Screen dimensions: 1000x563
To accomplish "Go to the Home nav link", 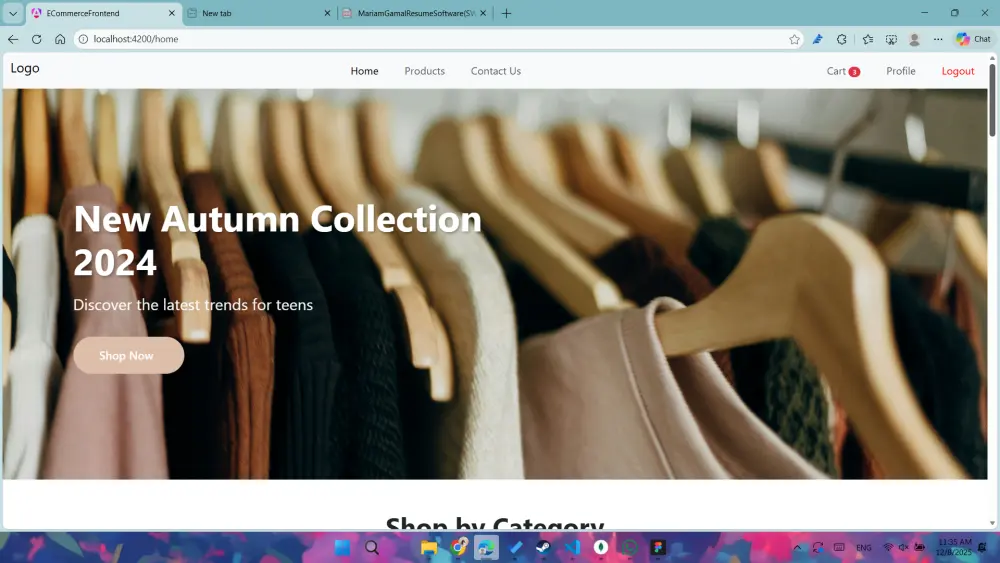I will coord(364,71).
